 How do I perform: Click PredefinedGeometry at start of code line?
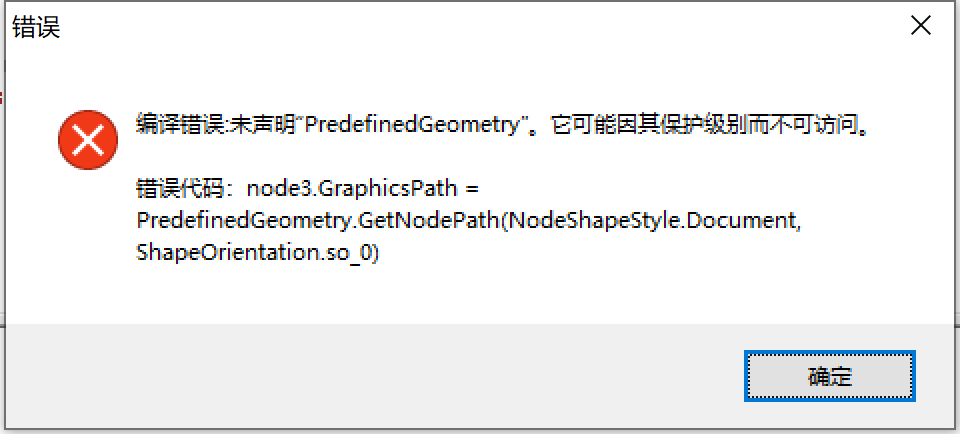pyautogui.click(x=242, y=221)
